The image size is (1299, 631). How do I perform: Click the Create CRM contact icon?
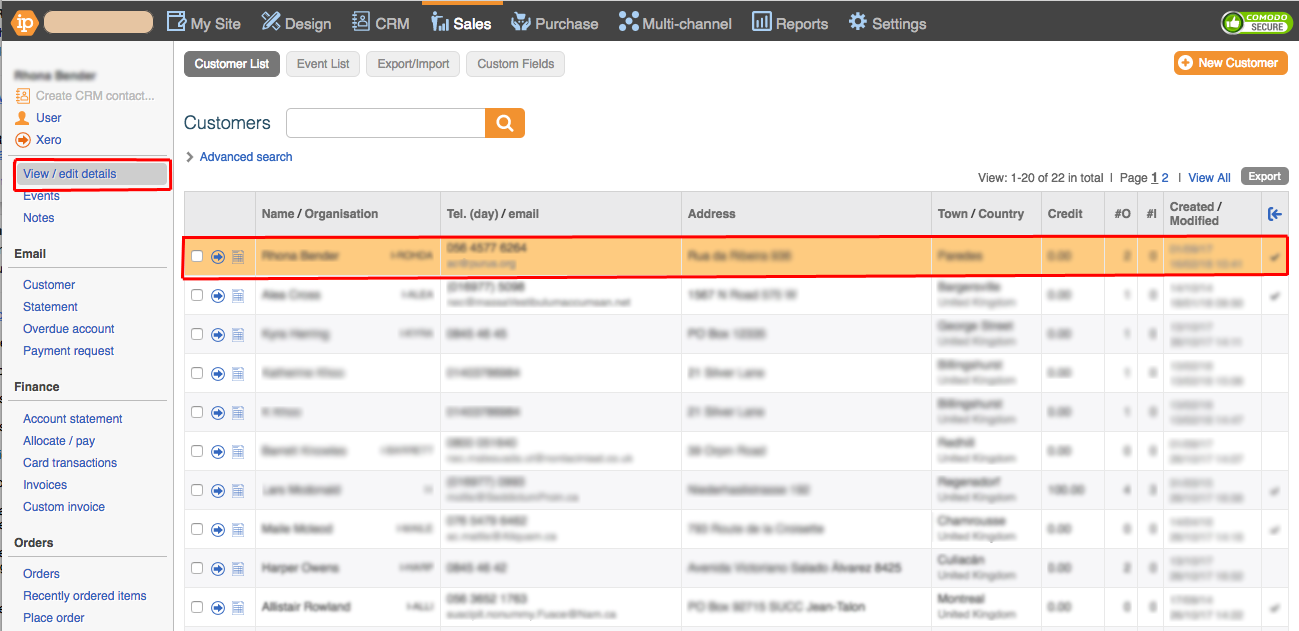pos(23,96)
